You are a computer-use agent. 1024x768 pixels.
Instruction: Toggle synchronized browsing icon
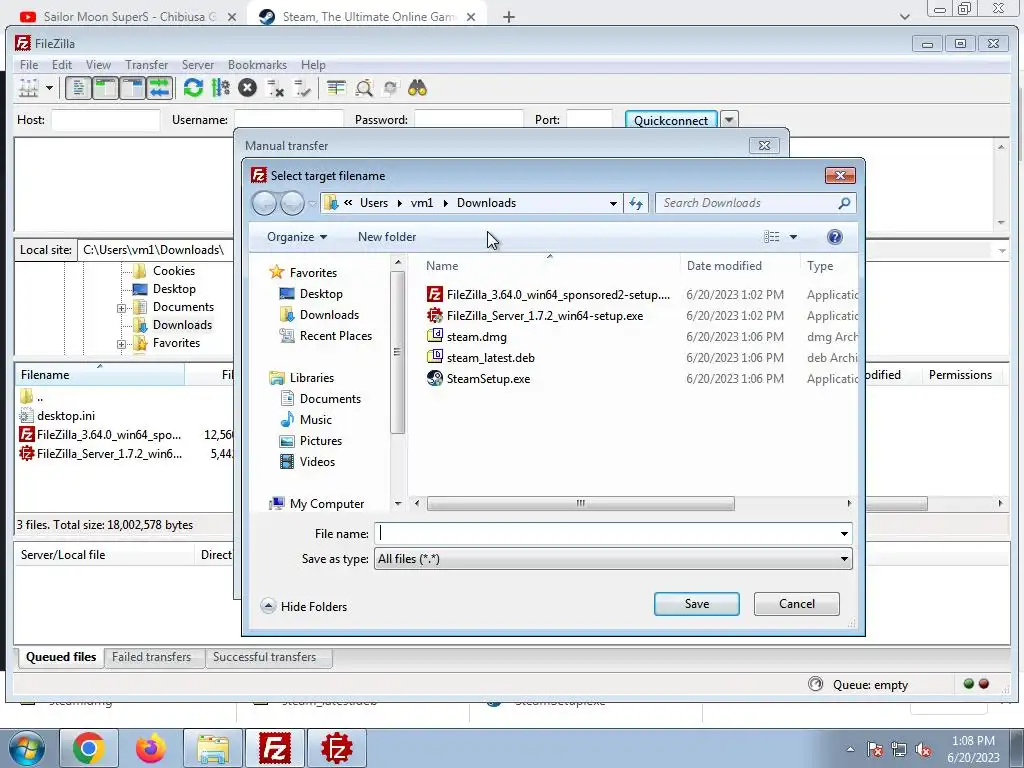[391, 88]
